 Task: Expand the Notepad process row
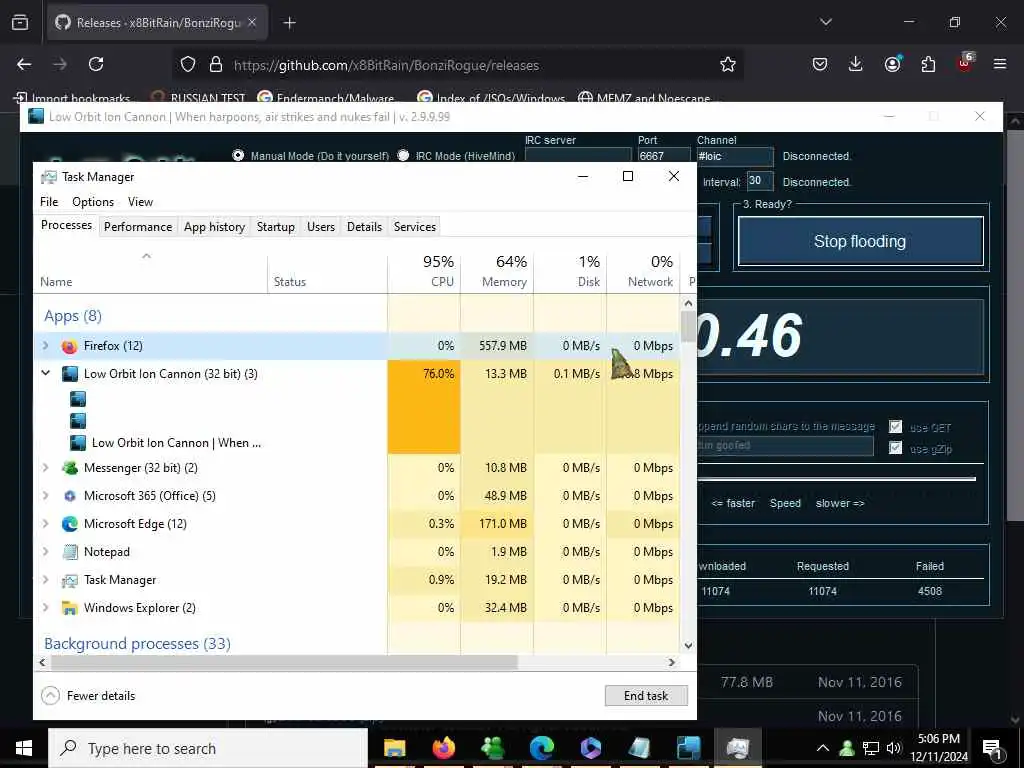pos(45,552)
